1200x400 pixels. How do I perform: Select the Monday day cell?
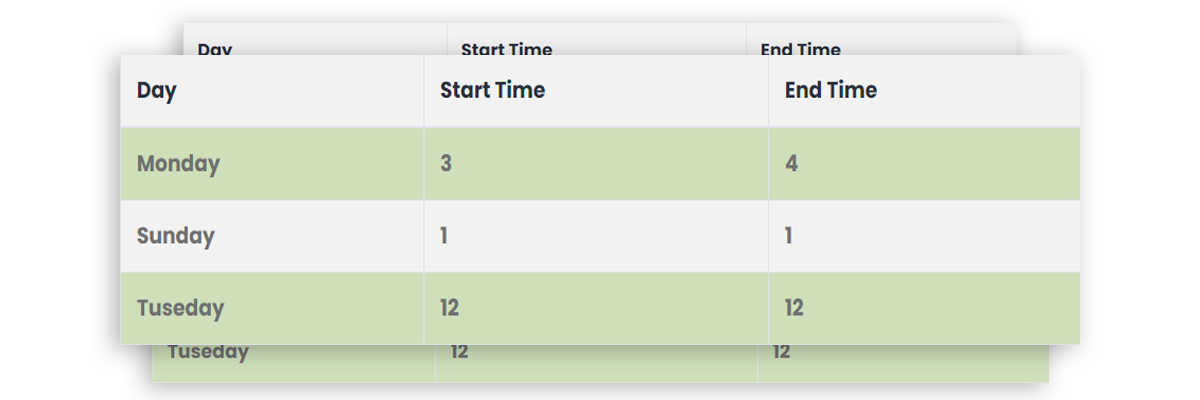pyautogui.click(x=178, y=164)
